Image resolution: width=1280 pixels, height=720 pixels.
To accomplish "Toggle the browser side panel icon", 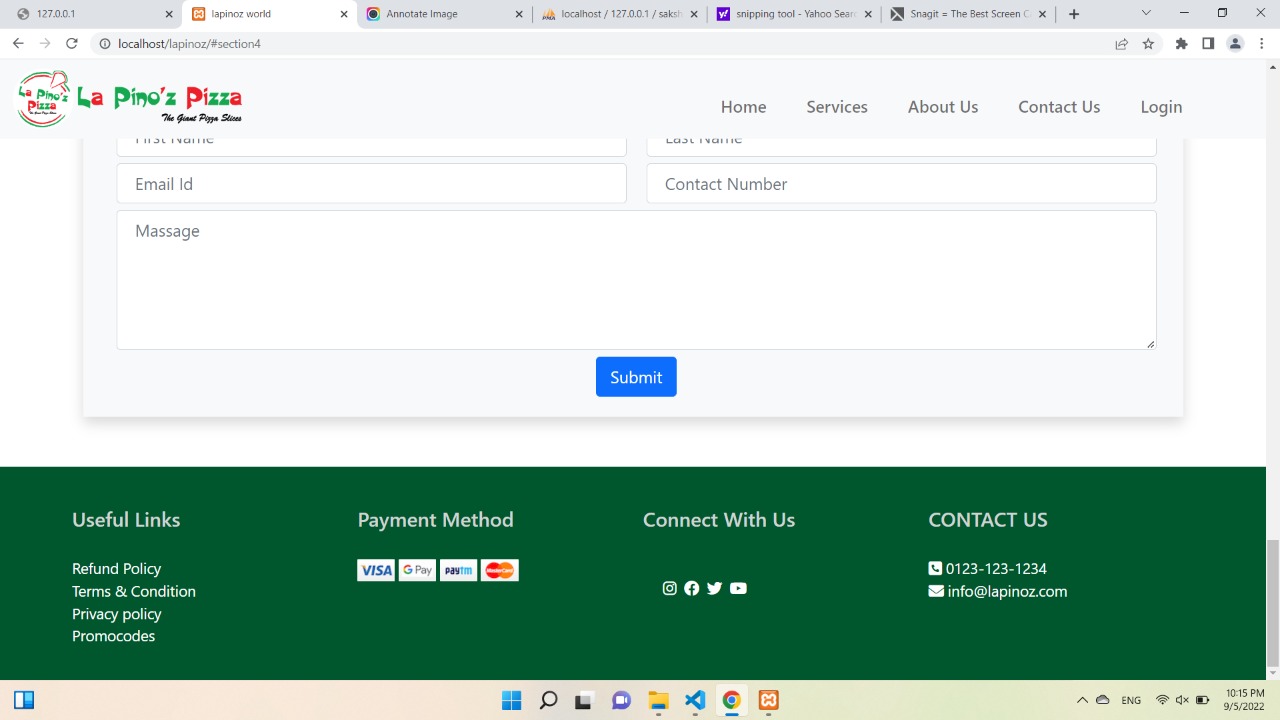I will click(1208, 43).
